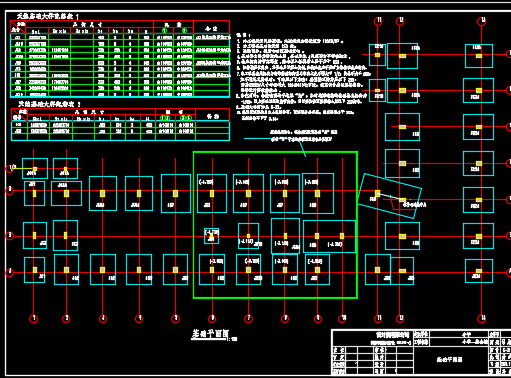Click axis bubble 2 at the bottom
The image size is (511, 378).
tap(66, 319)
